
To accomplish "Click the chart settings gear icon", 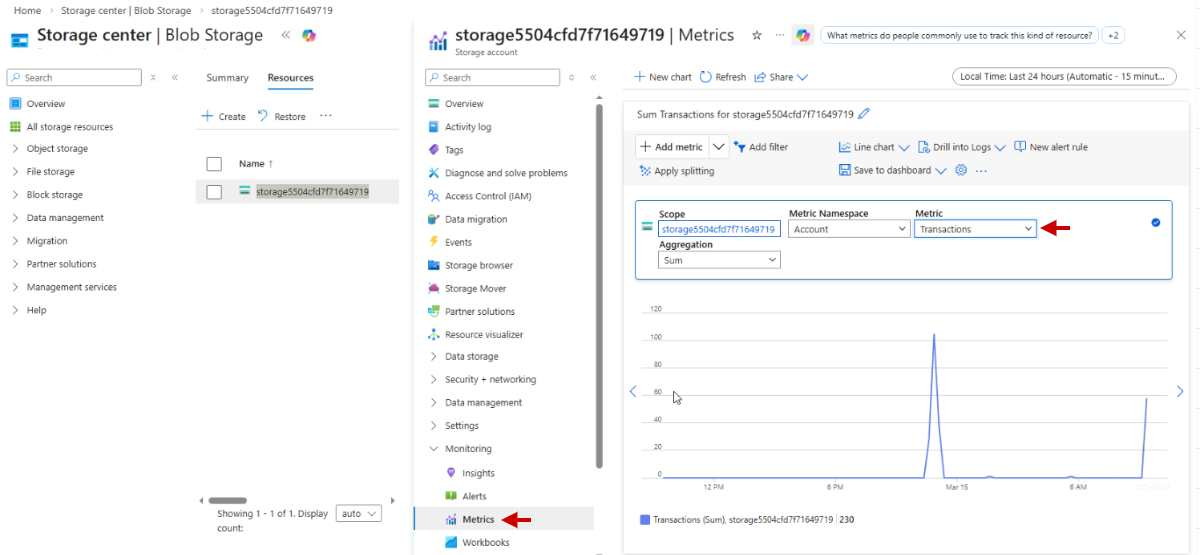I will (x=961, y=170).
